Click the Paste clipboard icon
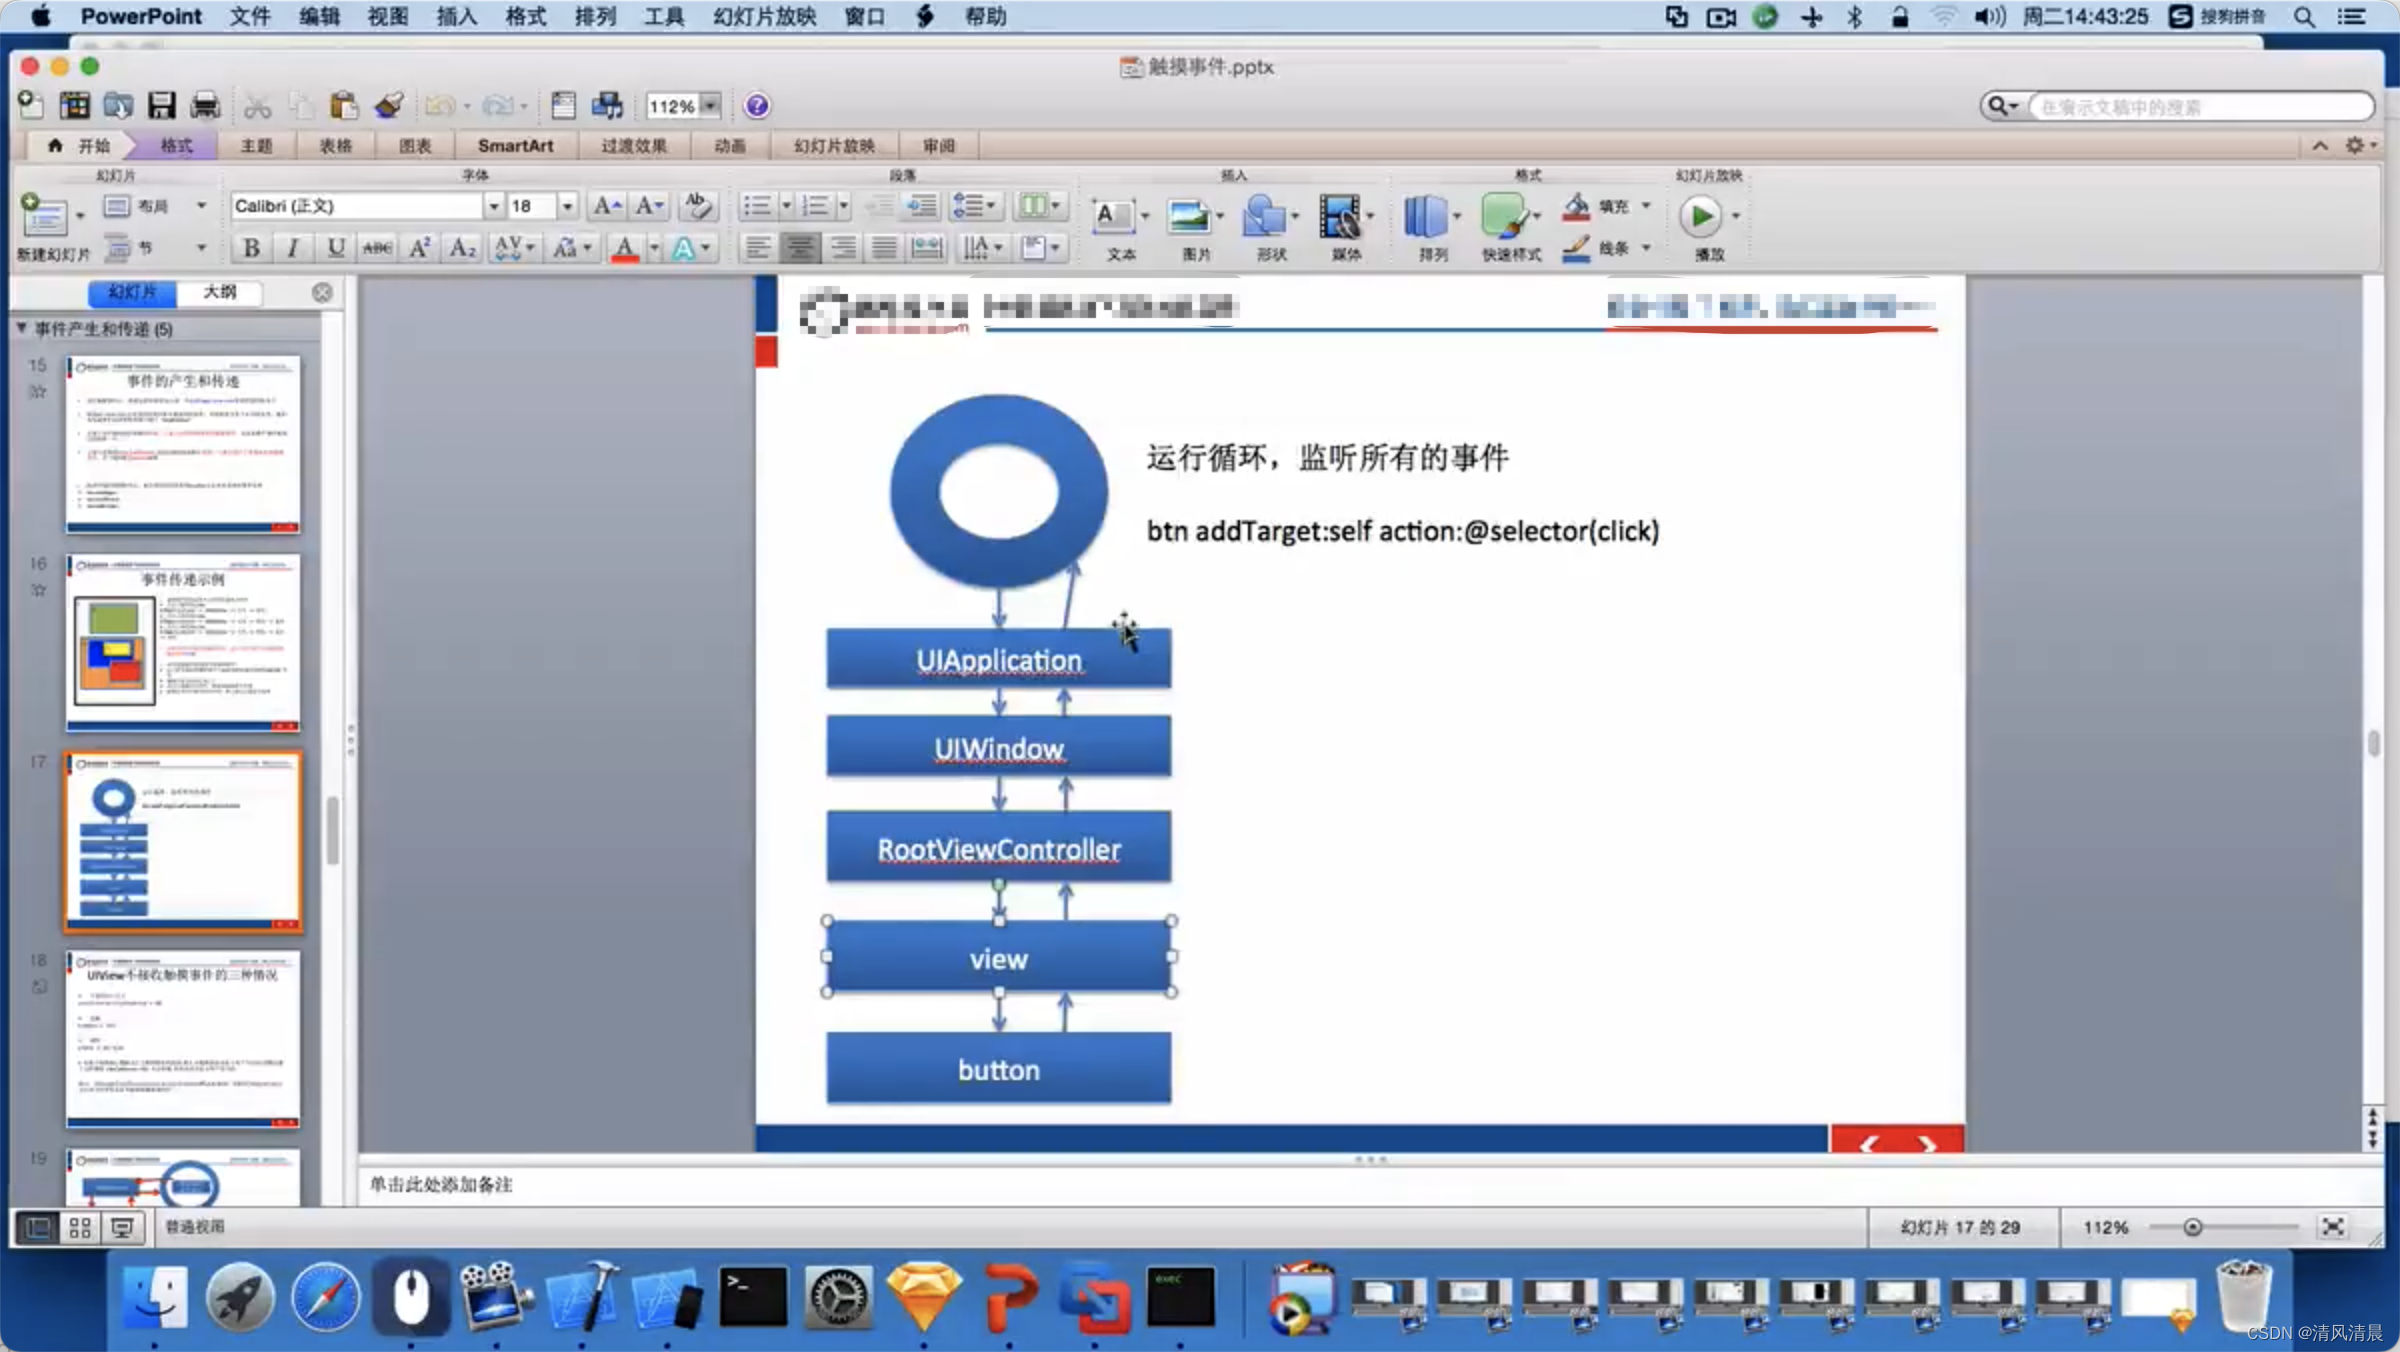This screenshot has width=2400, height=1352. click(x=344, y=105)
